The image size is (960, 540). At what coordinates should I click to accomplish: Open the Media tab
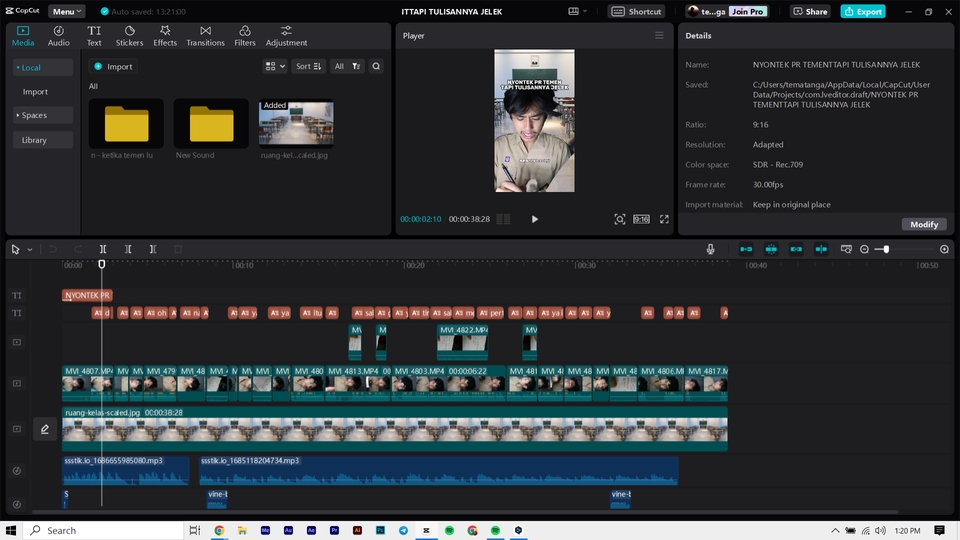[23, 36]
